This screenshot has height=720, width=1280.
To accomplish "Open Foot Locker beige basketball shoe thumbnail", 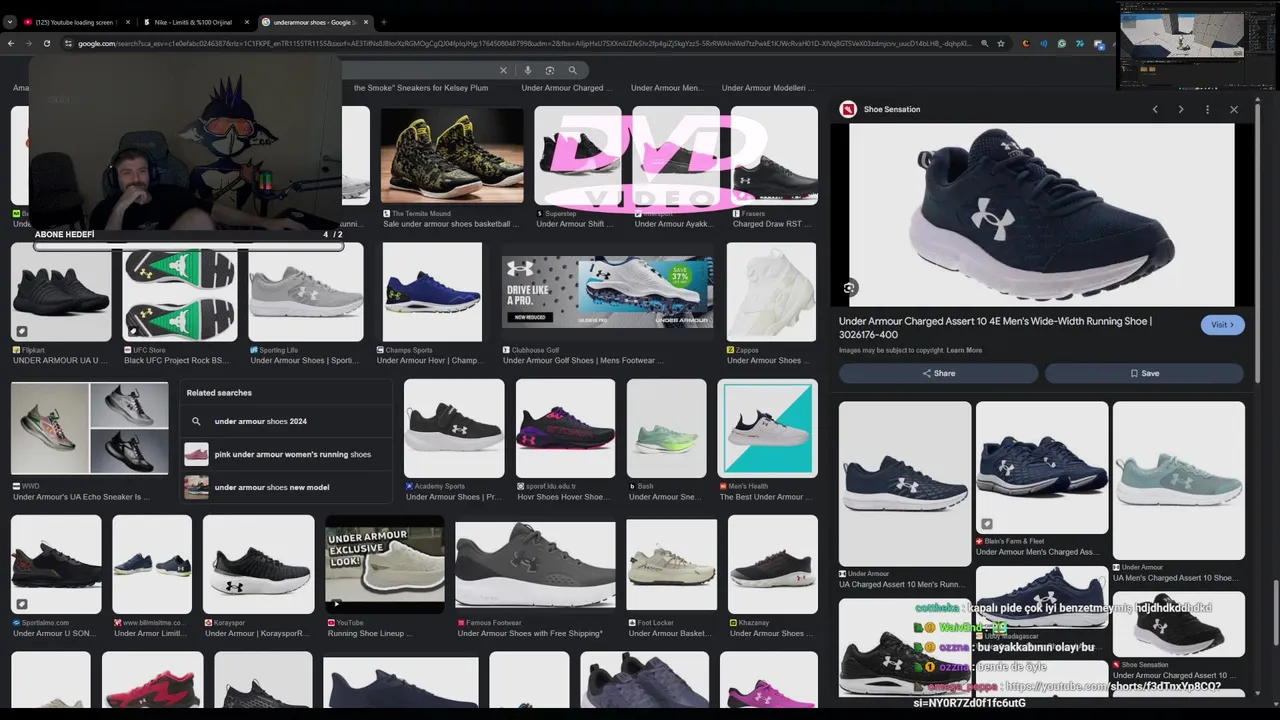I will (671, 564).
